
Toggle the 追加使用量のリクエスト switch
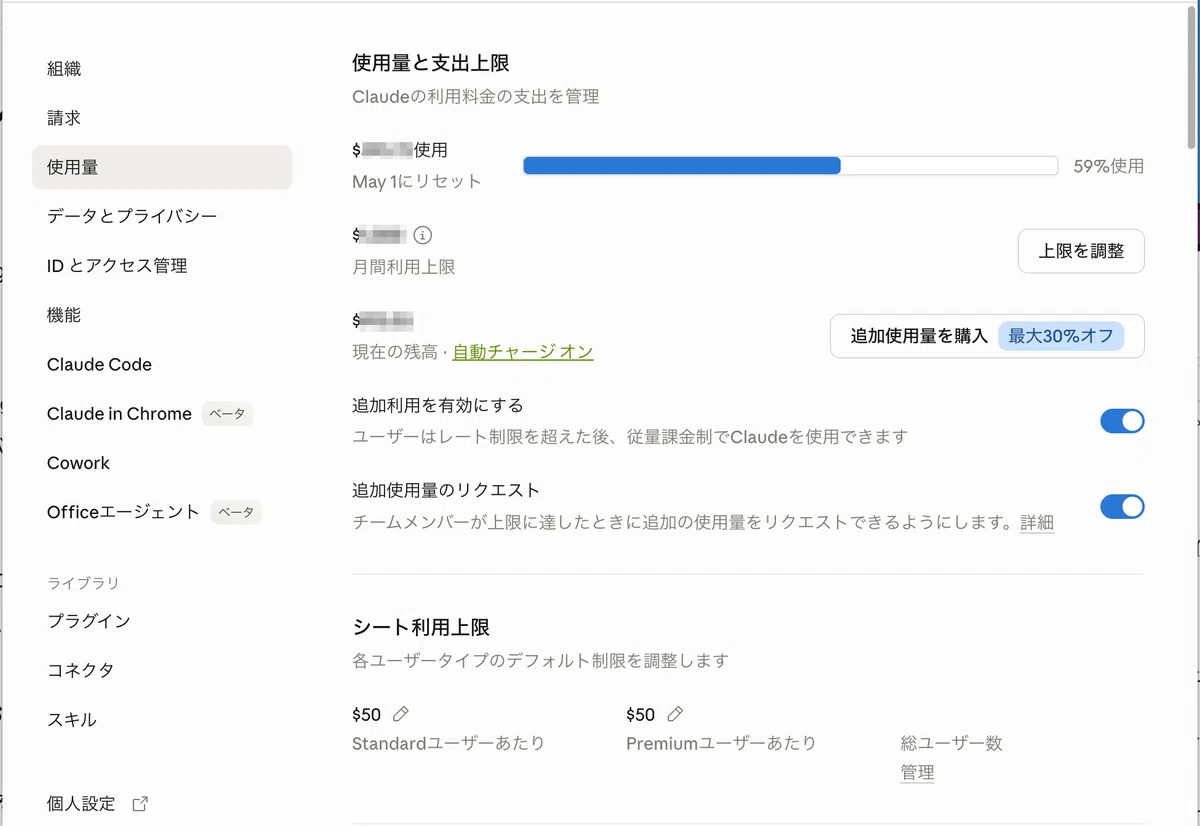[x=1122, y=506]
